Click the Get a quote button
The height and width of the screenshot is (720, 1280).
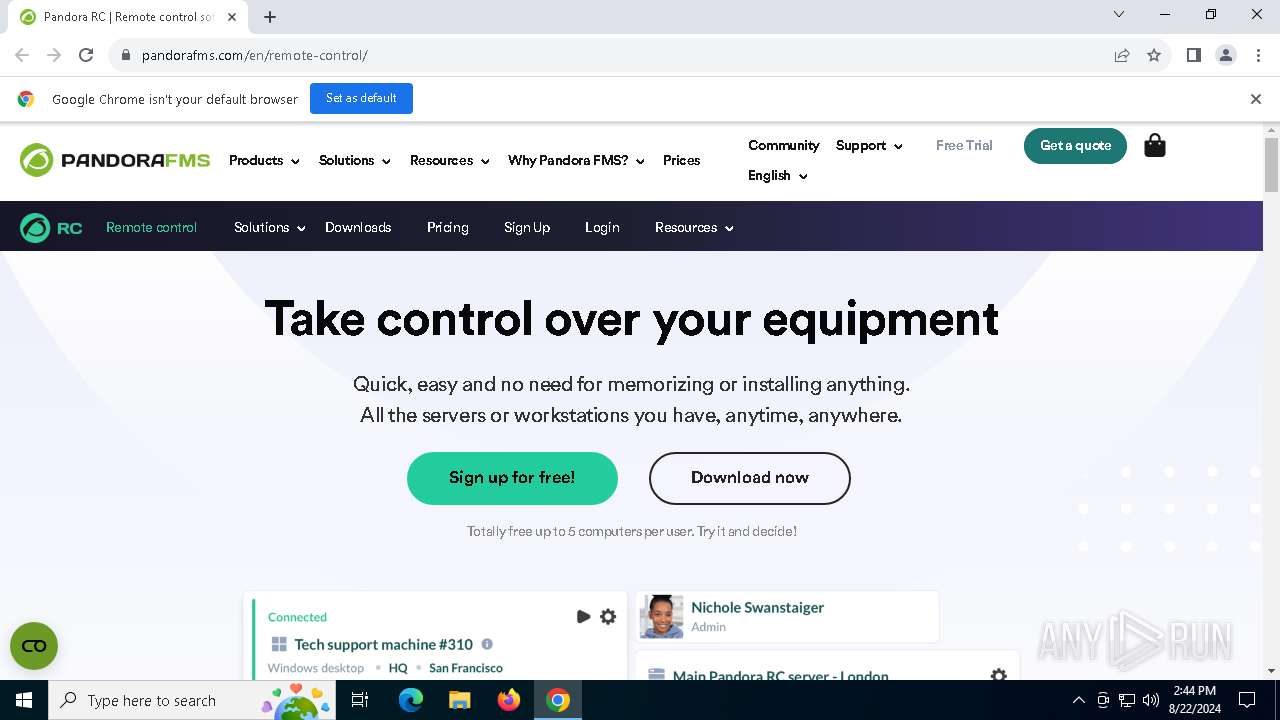[1075, 146]
